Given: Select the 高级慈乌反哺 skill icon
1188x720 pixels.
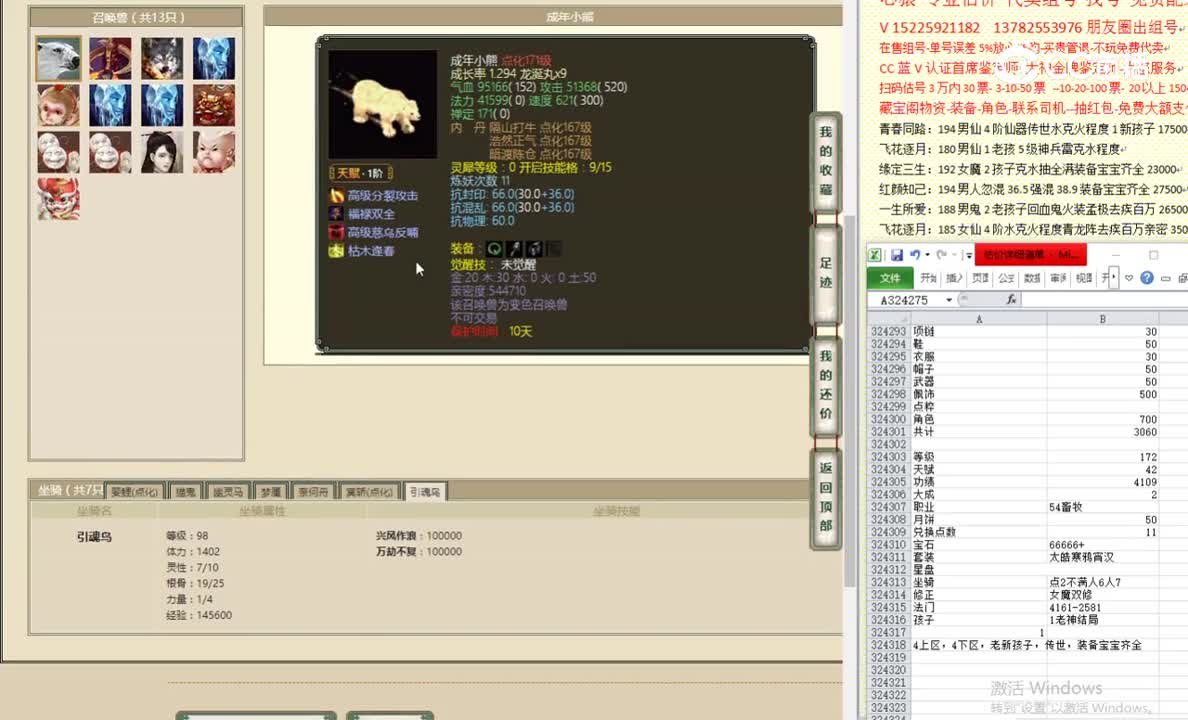Looking at the screenshot, I should click(x=337, y=230).
